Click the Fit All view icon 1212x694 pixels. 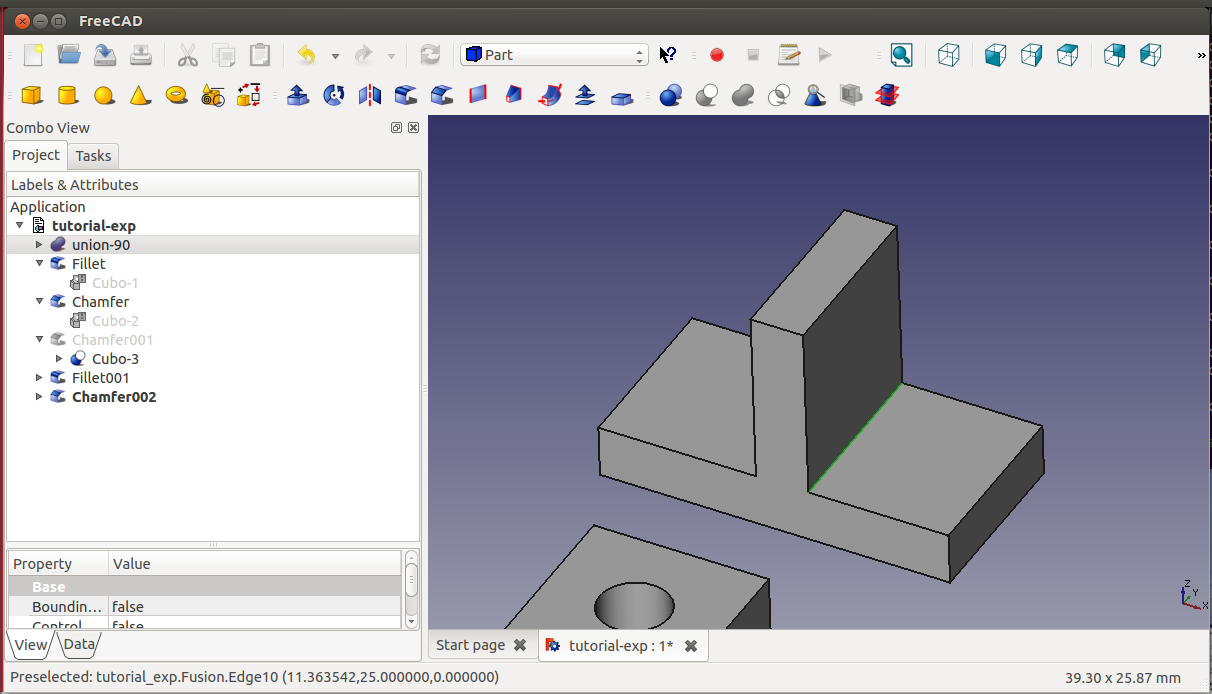tap(901, 55)
